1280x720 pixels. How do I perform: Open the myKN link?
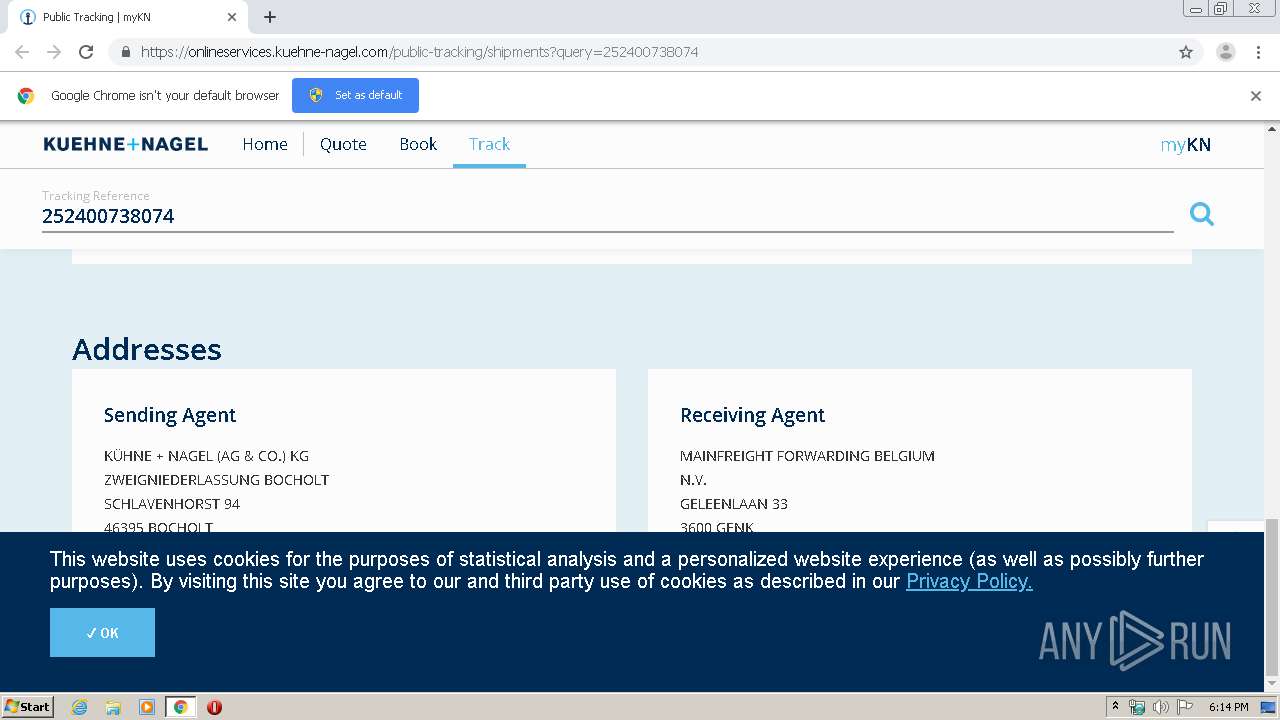tap(1185, 145)
